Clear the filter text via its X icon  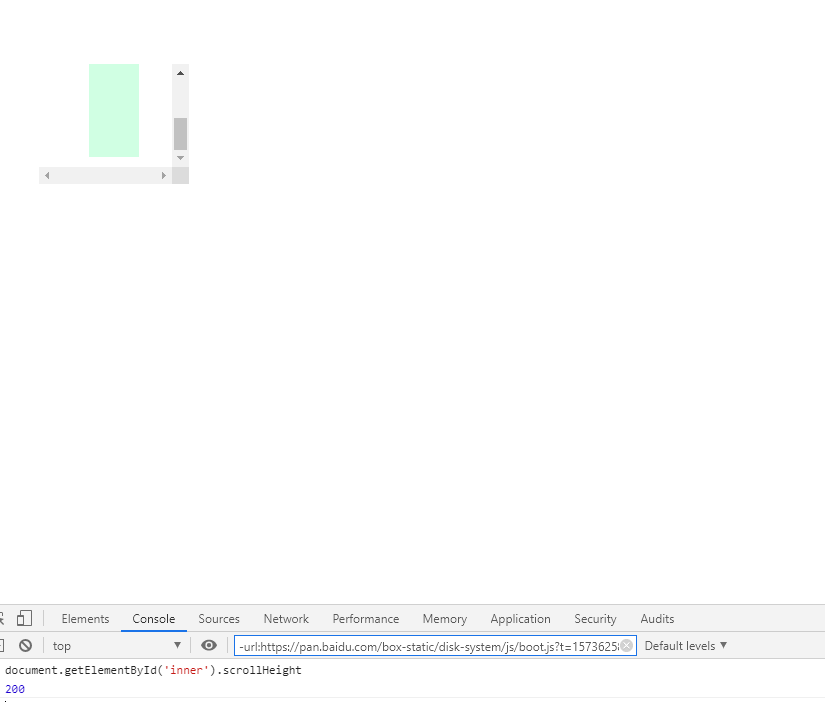[628, 645]
